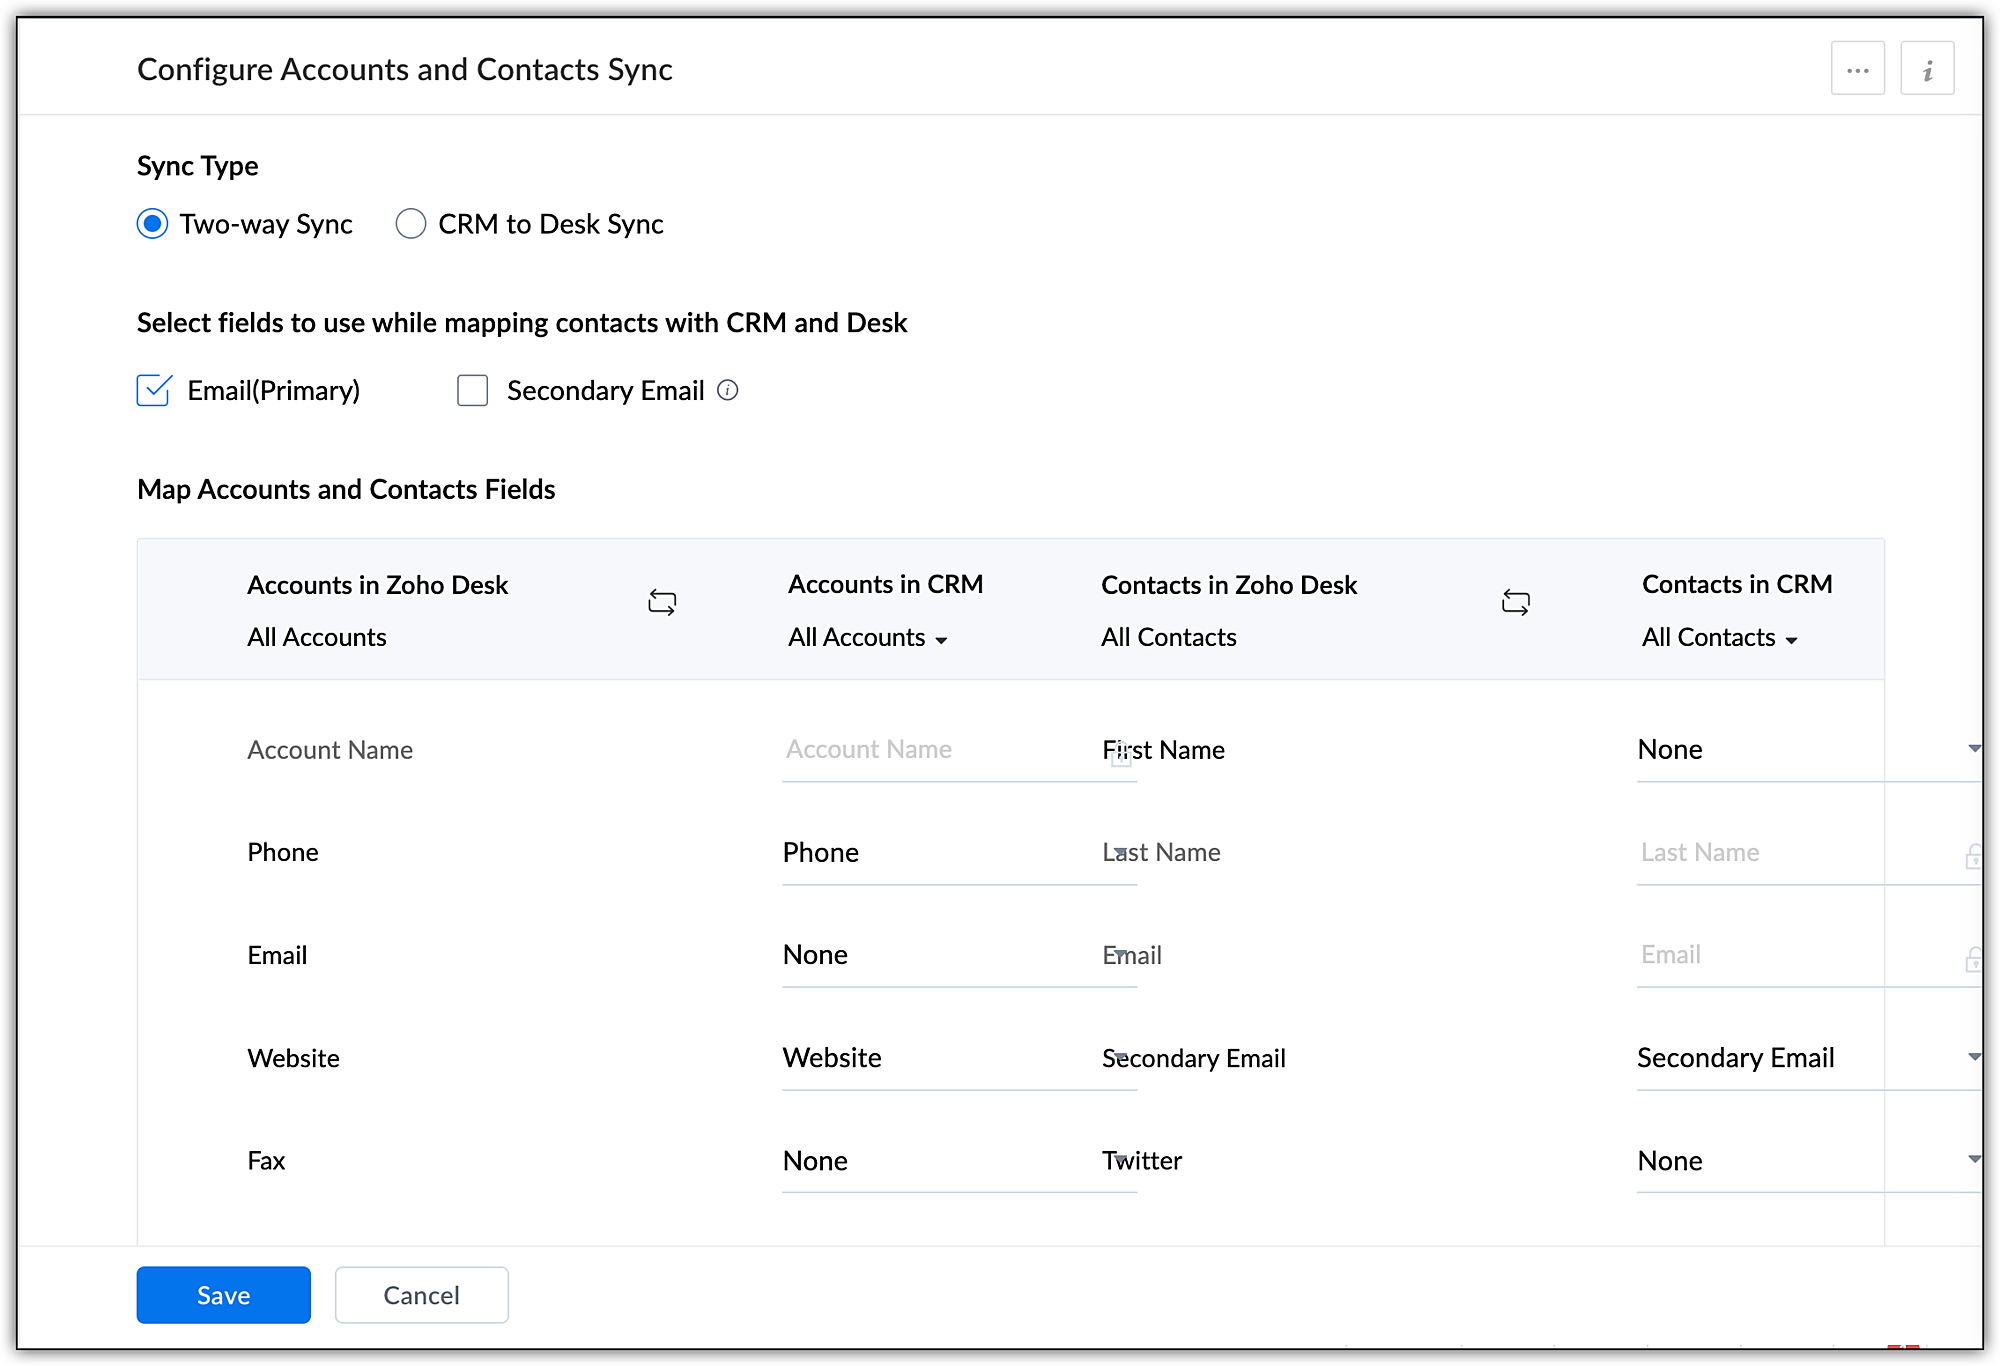Open CRM dropdown for Website field
The height and width of the screenshot is (1366, 2000).
pyautogui.click(x=959, y=1059)
